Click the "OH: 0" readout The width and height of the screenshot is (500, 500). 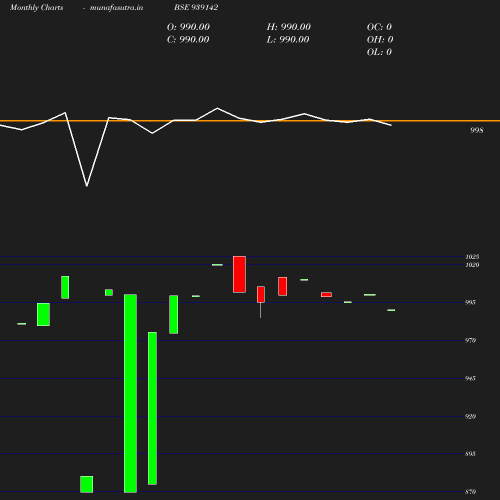click(x=380, y=40)
